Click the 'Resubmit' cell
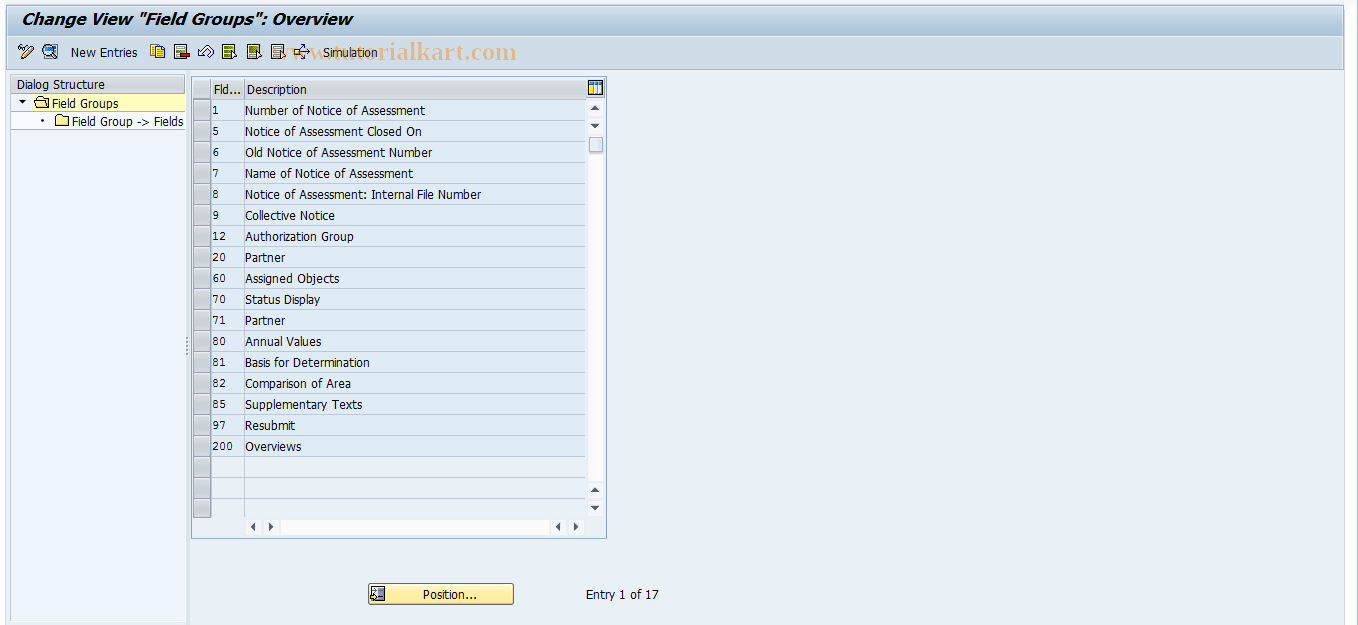1358x625 pixels. [415, 425]
